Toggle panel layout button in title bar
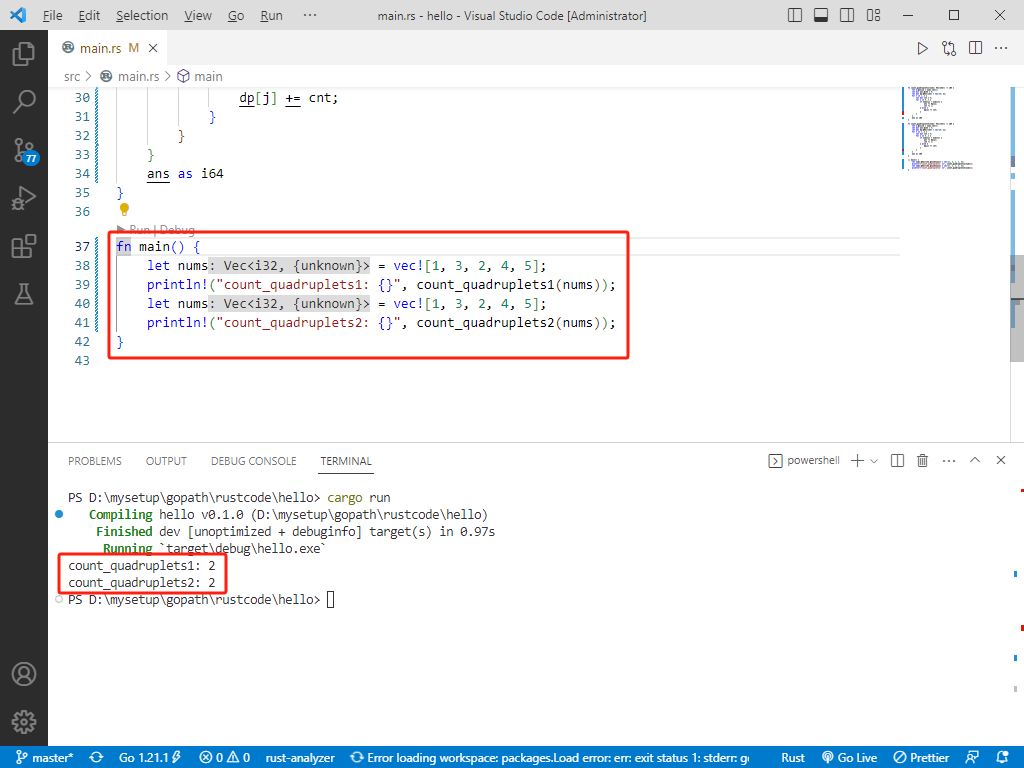Viewport: 1024px width, 768px height. (x=821, y=15)
